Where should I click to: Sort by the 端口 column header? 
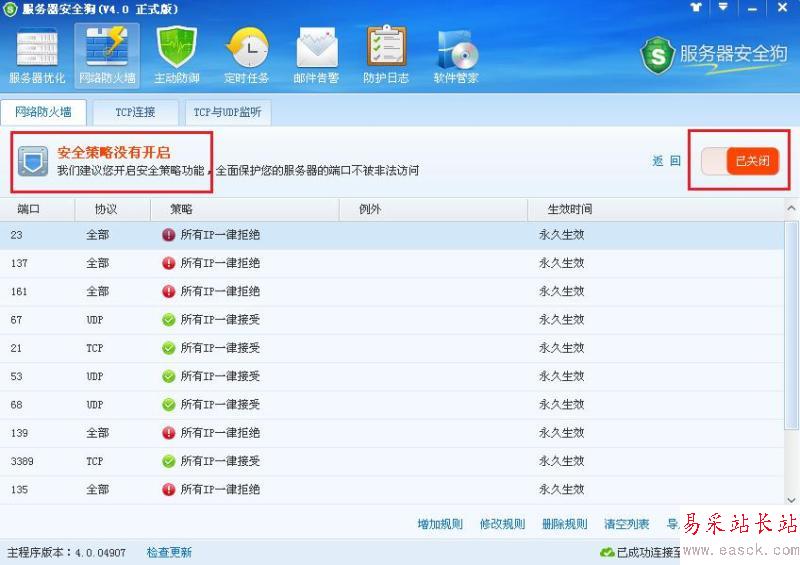(37, 209)
